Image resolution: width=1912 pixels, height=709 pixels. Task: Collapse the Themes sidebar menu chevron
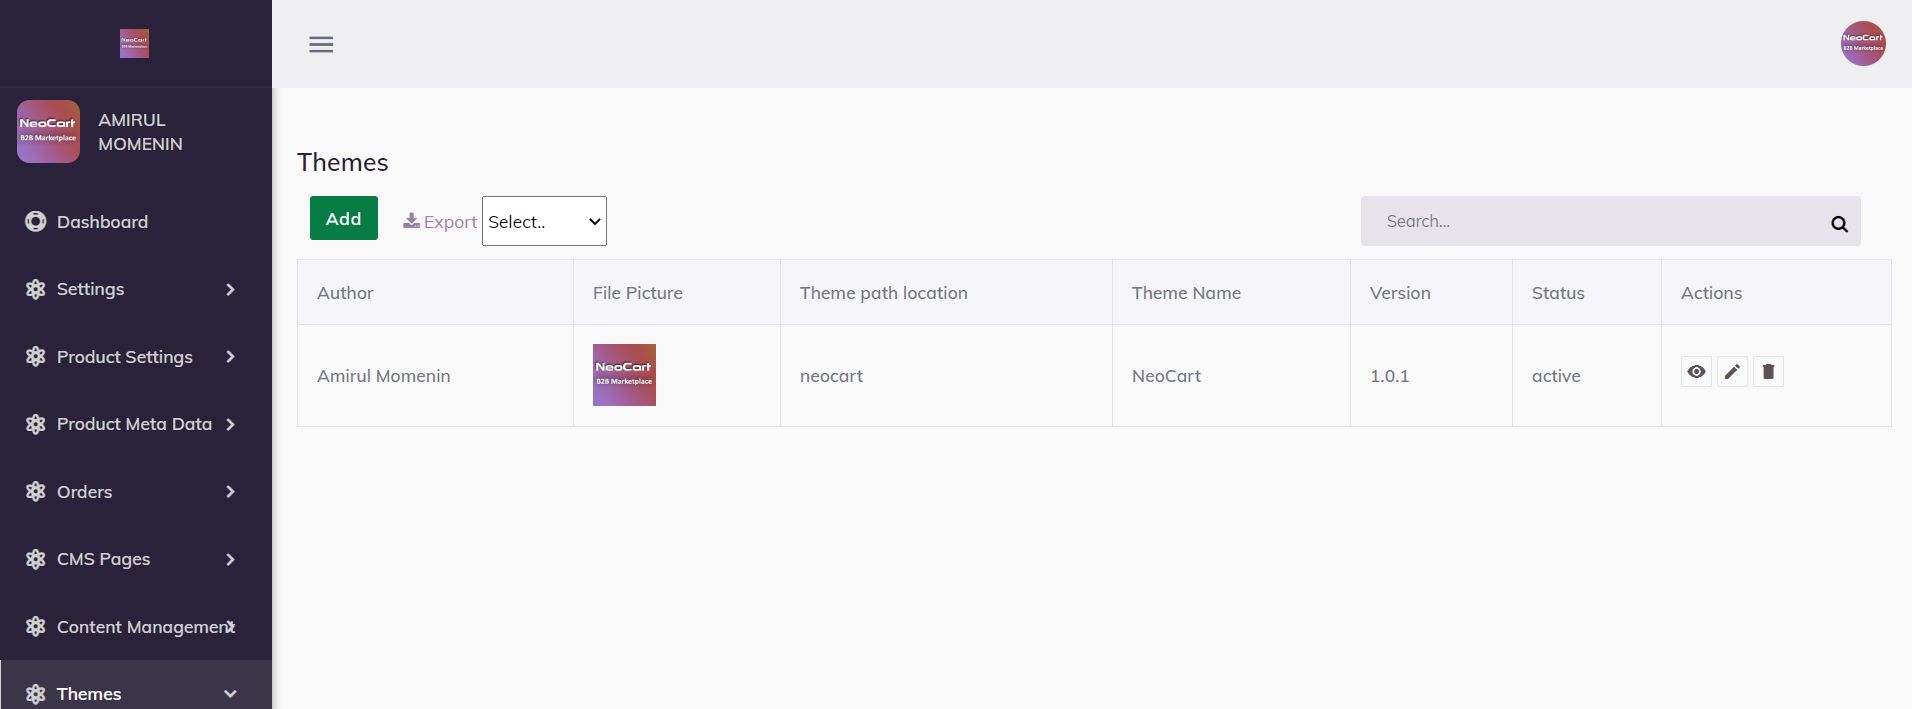[x=230, y=694]
